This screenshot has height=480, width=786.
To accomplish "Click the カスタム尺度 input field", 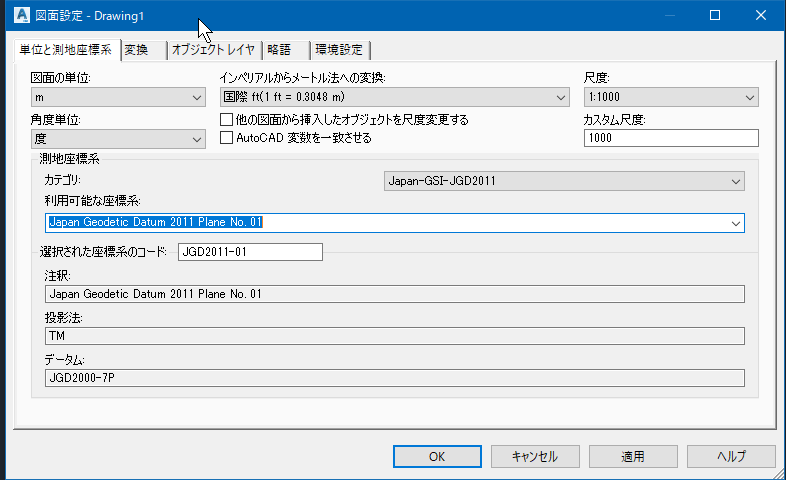I will click(671, 138).
